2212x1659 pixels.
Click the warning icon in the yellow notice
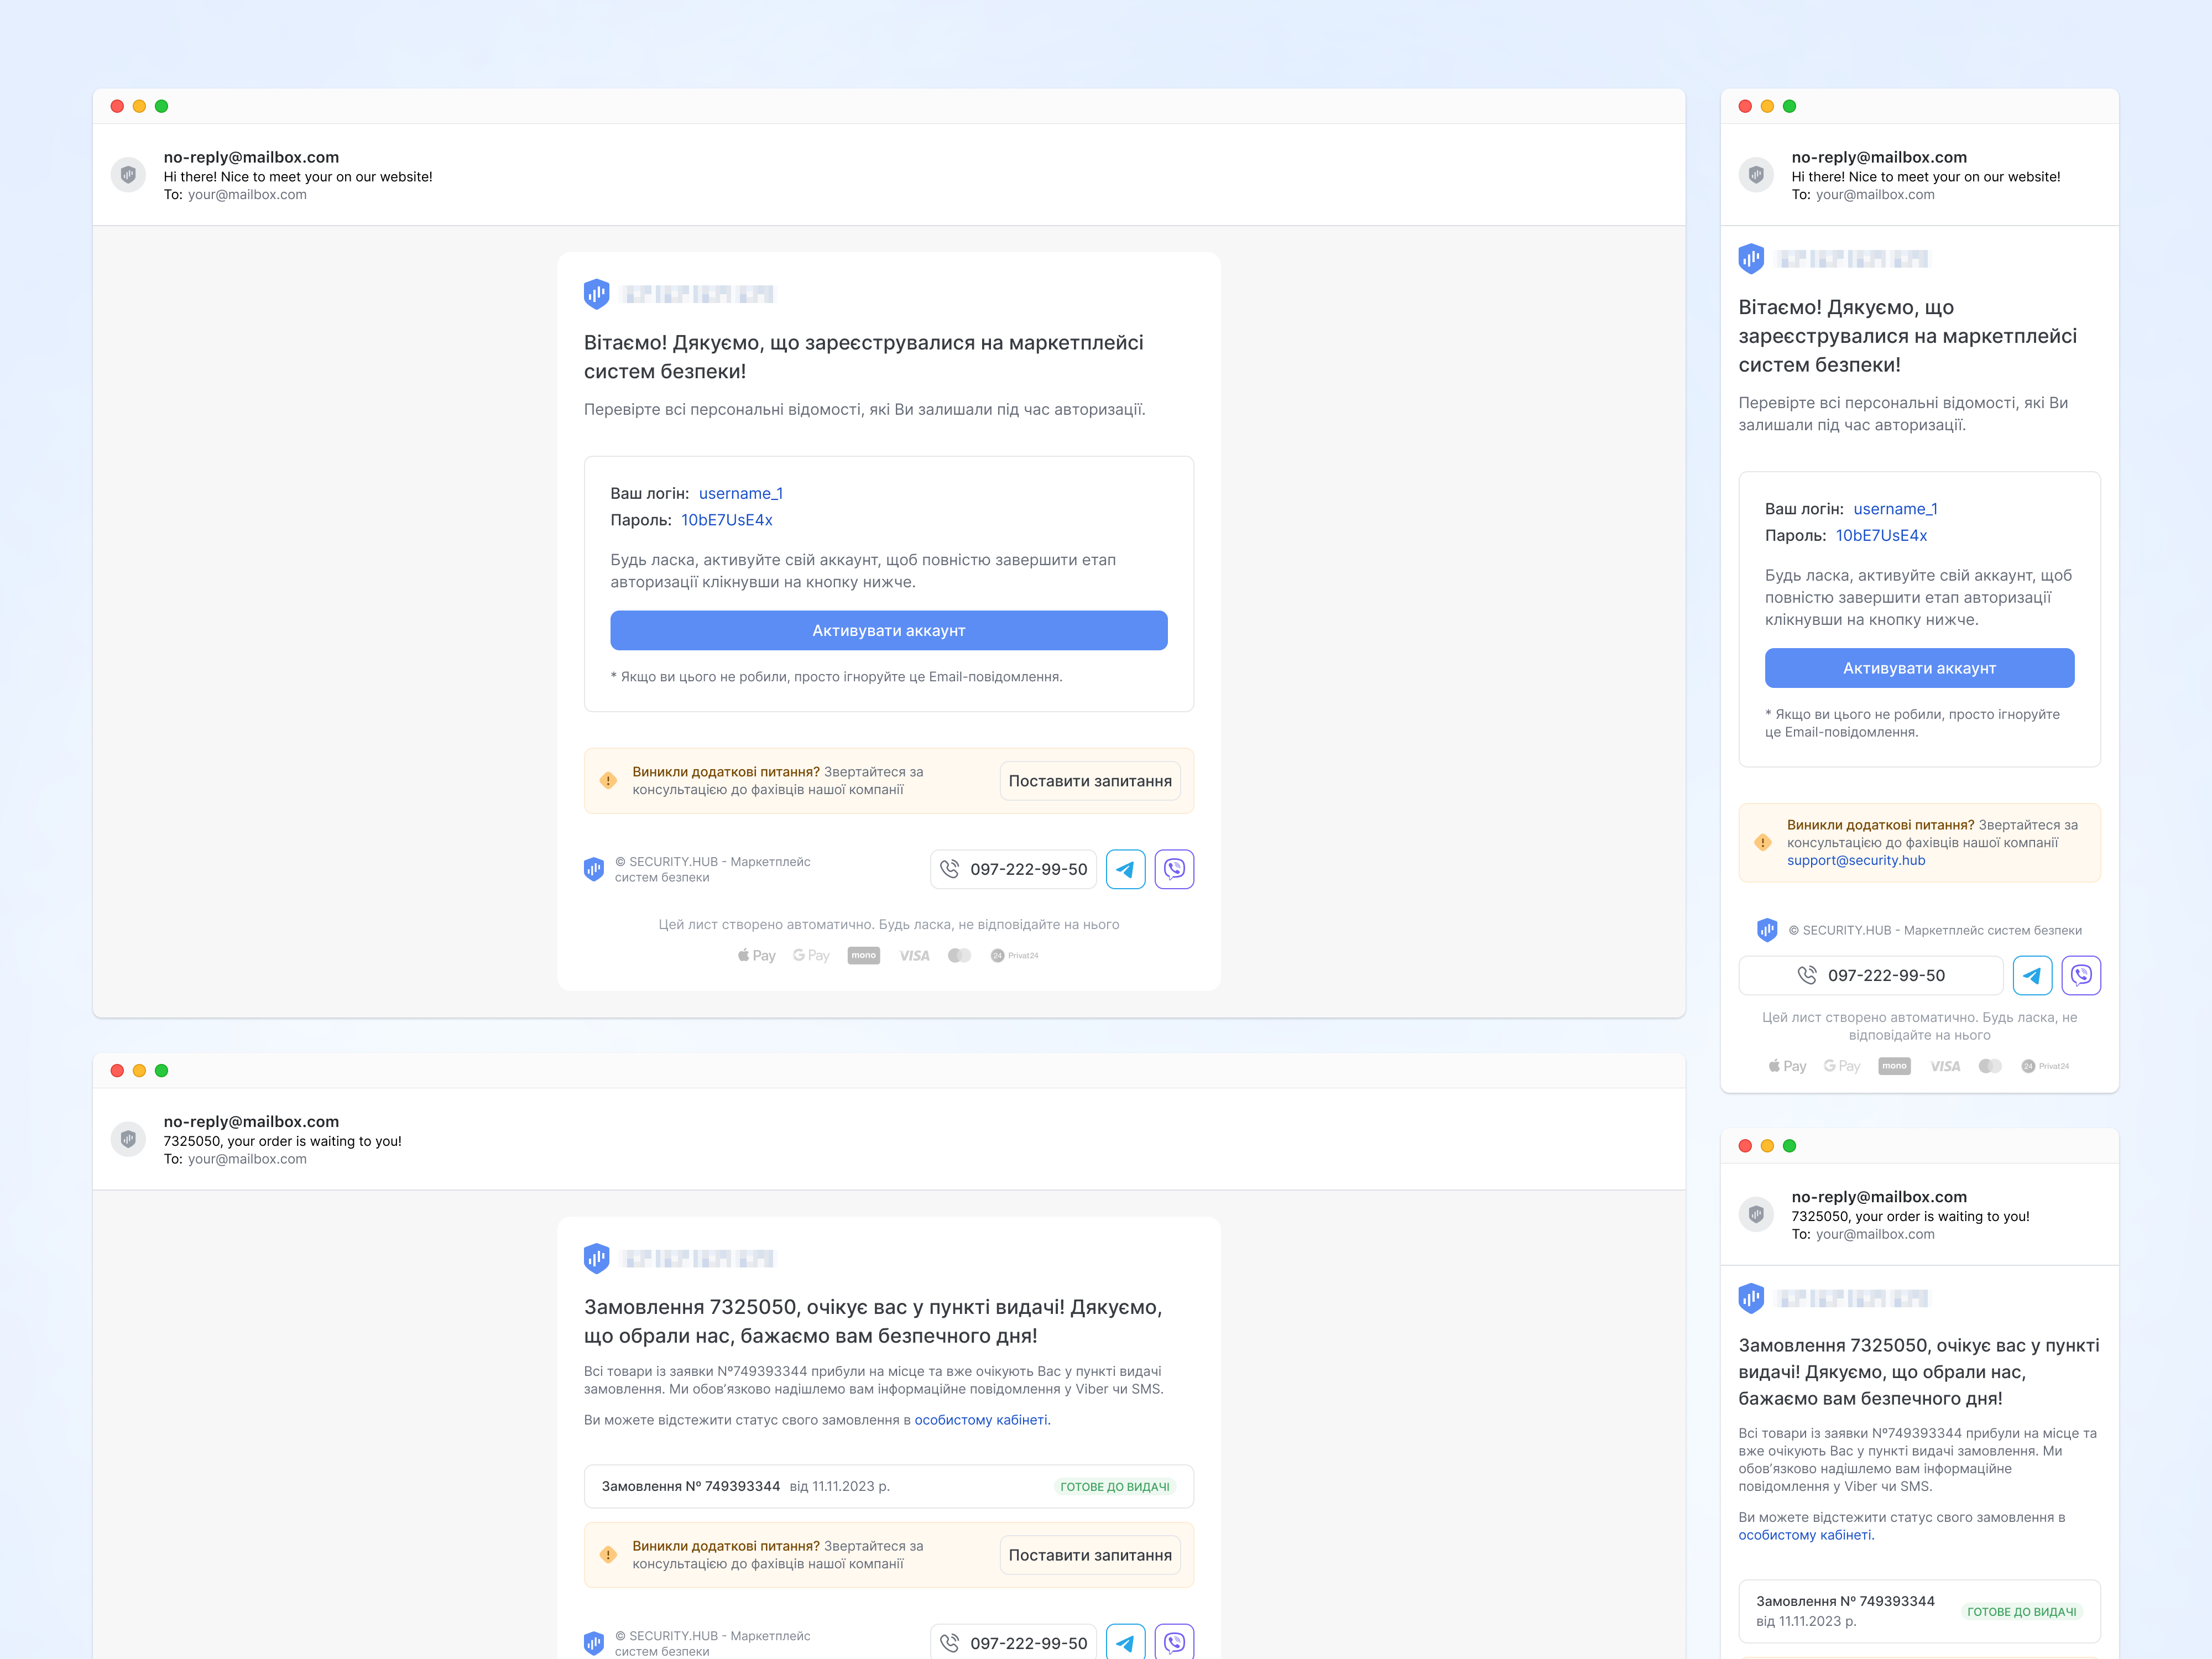(607, 780)
